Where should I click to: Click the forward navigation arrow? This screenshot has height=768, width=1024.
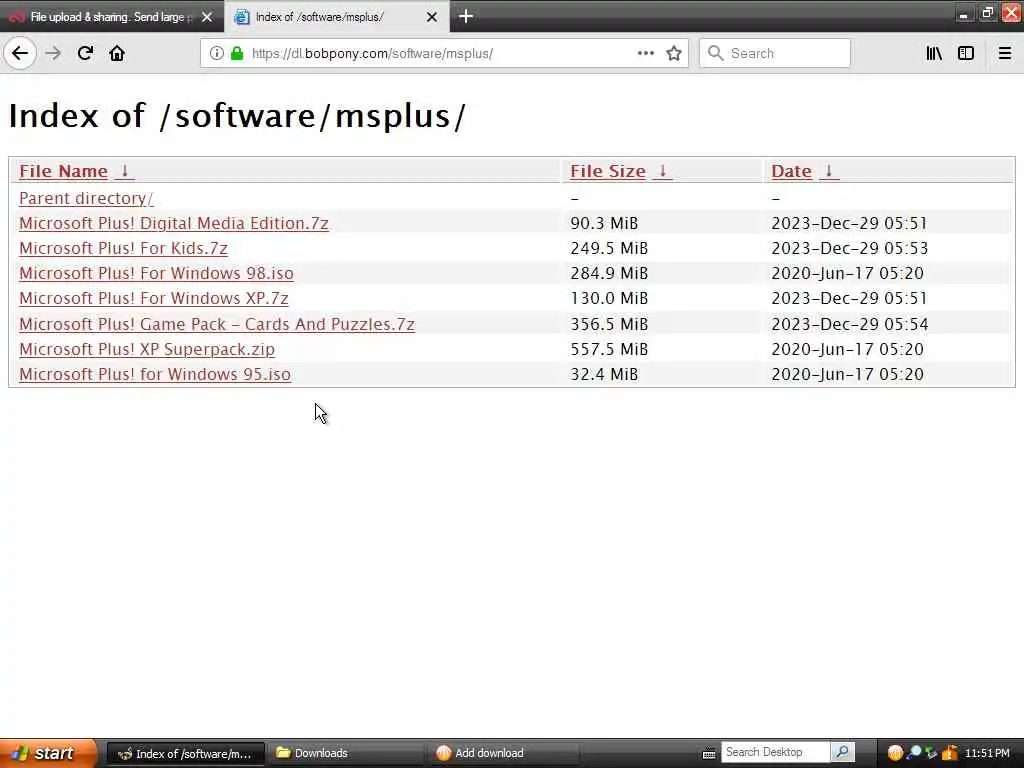(x=53, y=53)
